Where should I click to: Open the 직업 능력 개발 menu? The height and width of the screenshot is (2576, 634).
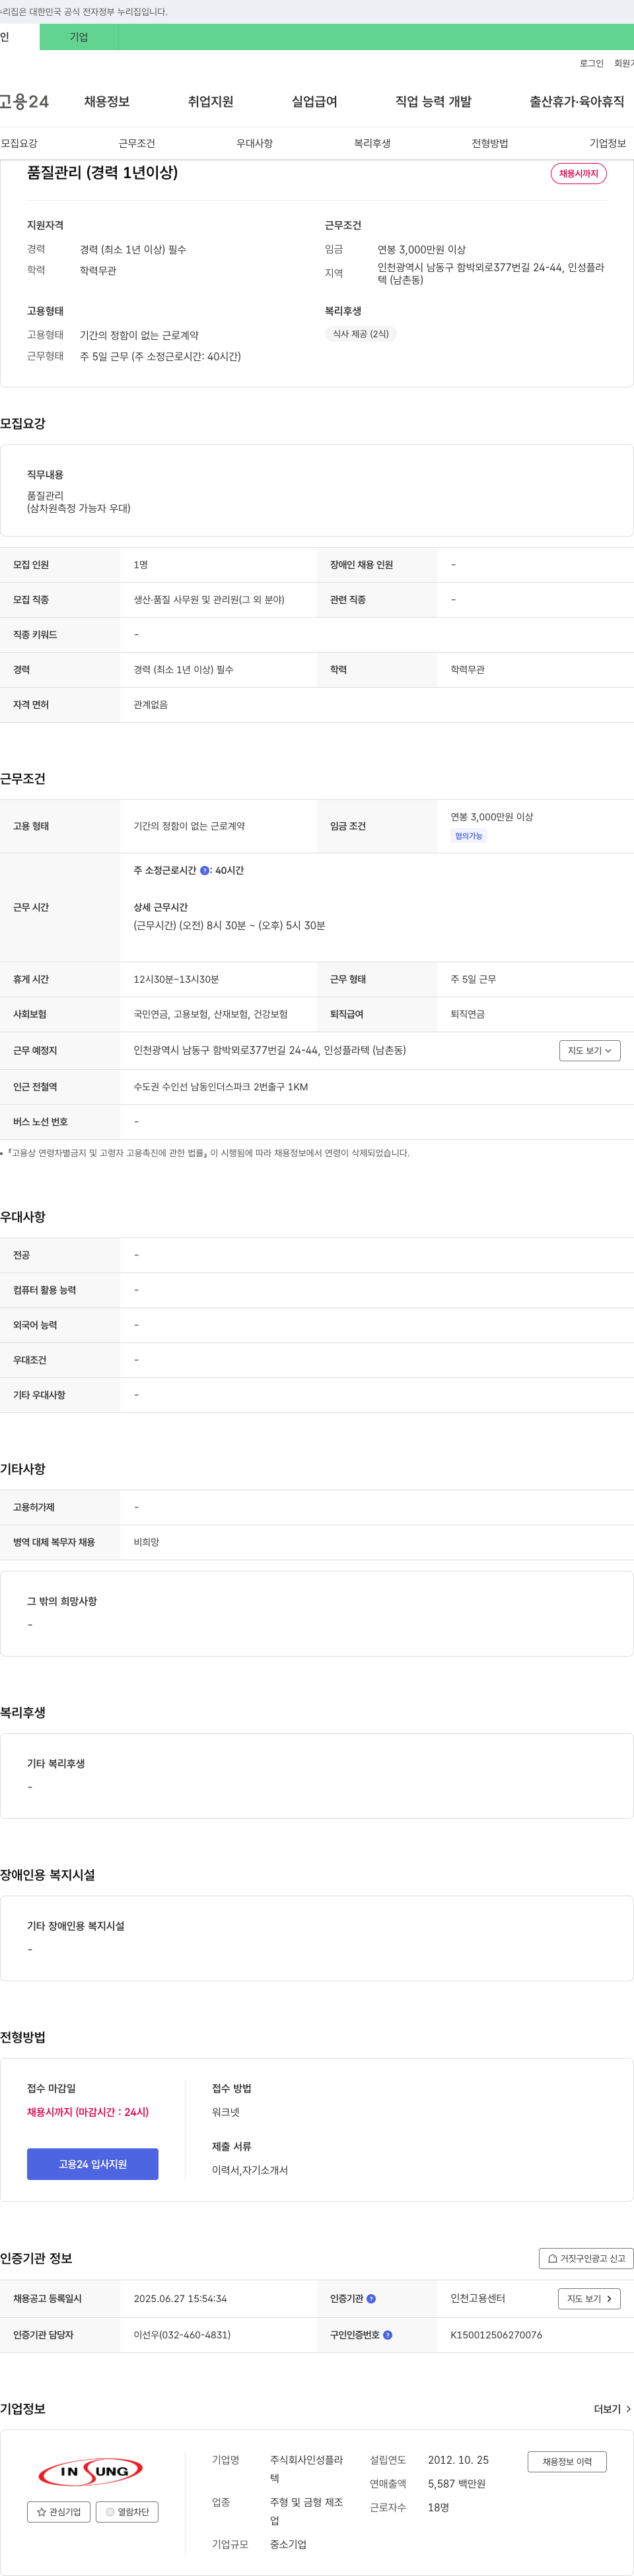433,102
